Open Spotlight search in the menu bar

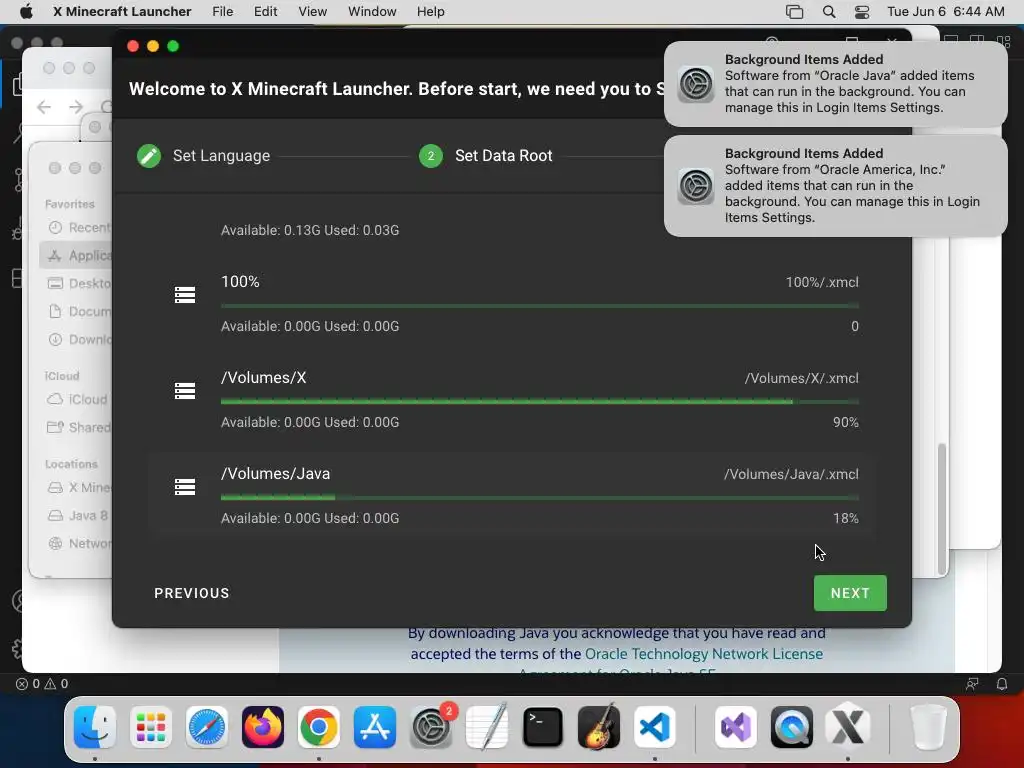(829, 12)
